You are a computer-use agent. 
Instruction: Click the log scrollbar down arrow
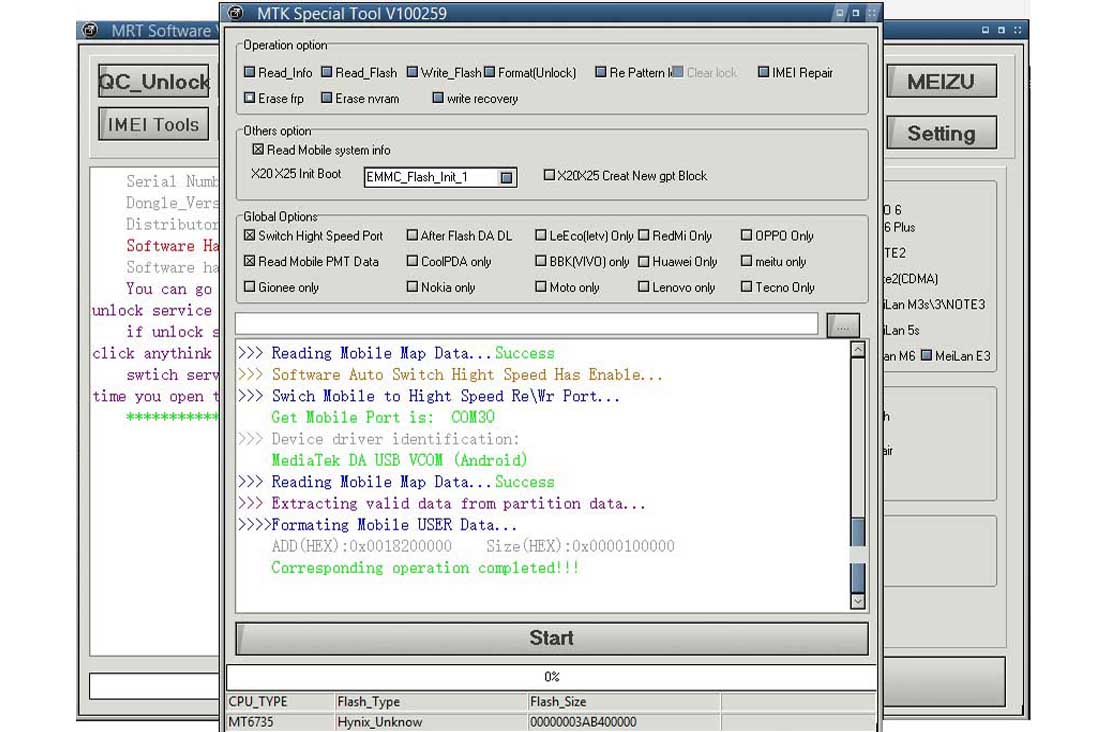click(x=858, y=602)
